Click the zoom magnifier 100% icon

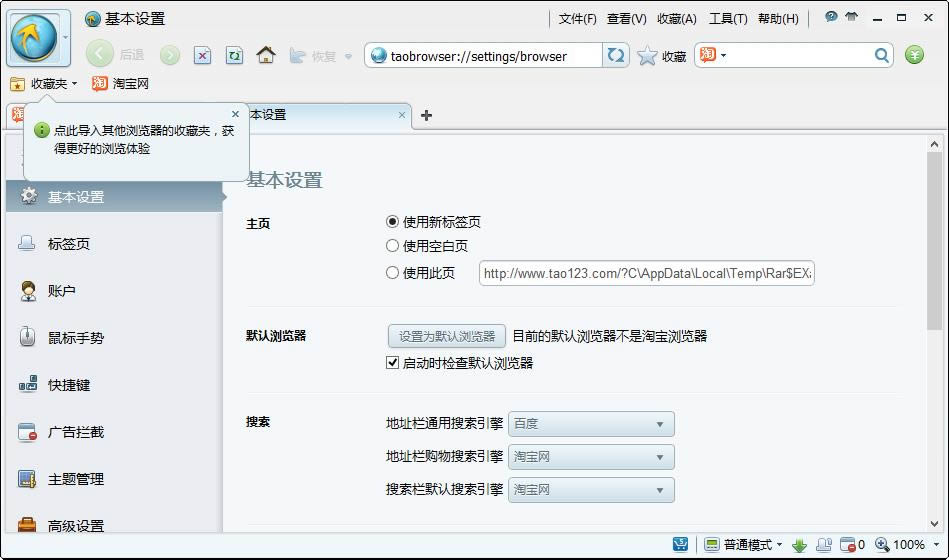[882, 545]
